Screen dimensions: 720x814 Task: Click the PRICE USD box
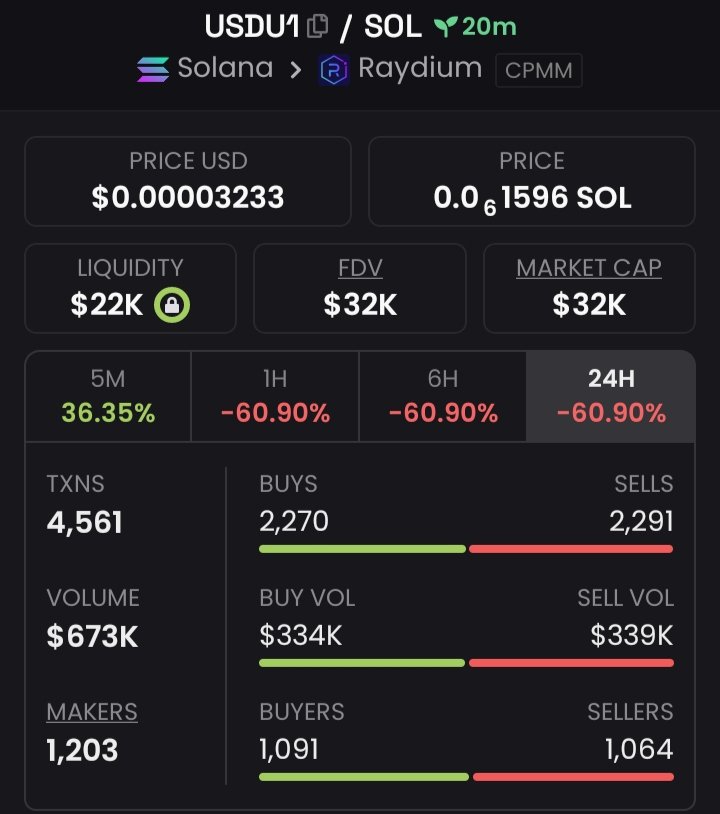point(188,181)
